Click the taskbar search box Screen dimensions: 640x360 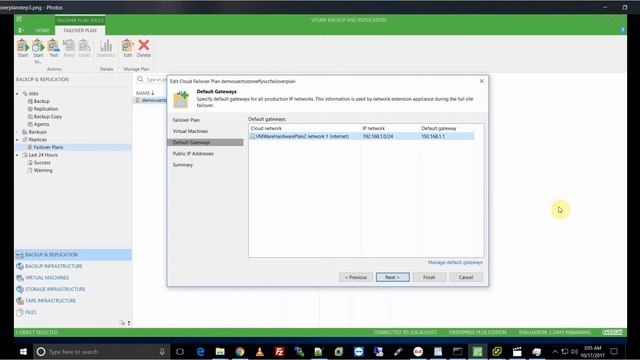101,351
